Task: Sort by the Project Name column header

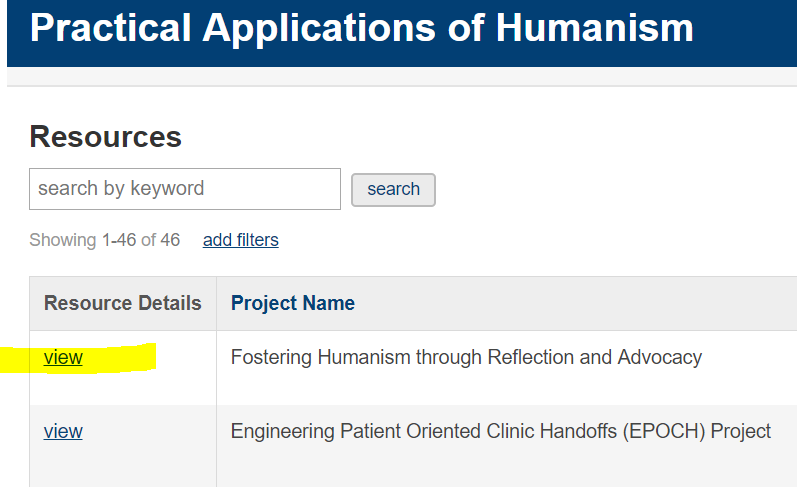Action: click(x=293, y=303)
